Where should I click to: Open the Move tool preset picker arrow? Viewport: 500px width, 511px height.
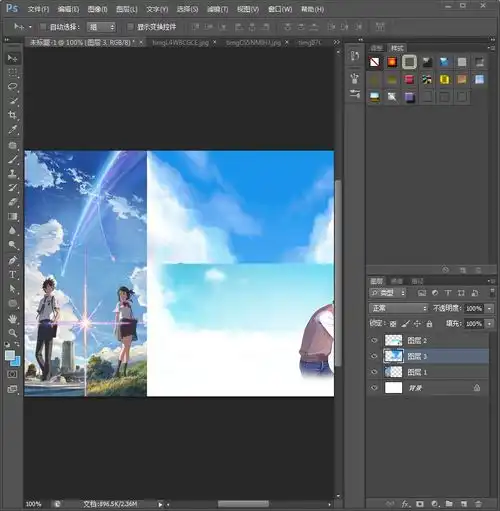pyautogui.click(x=30, y=27)
